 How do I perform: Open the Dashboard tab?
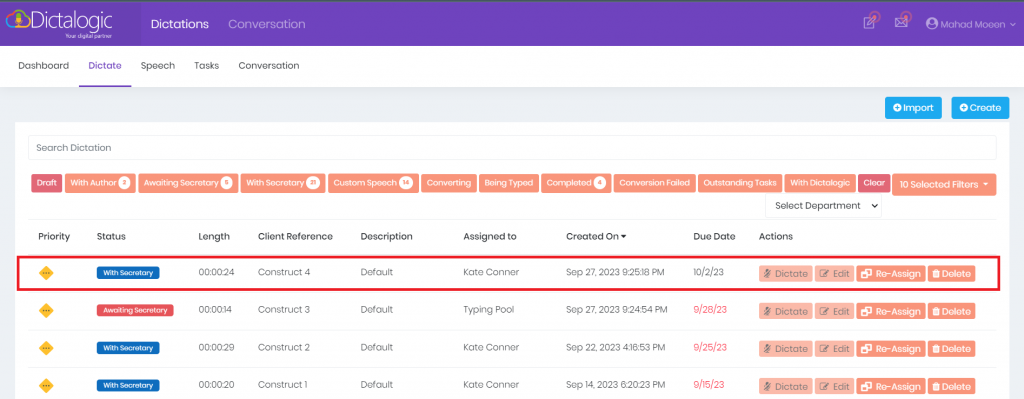[43, 65]
